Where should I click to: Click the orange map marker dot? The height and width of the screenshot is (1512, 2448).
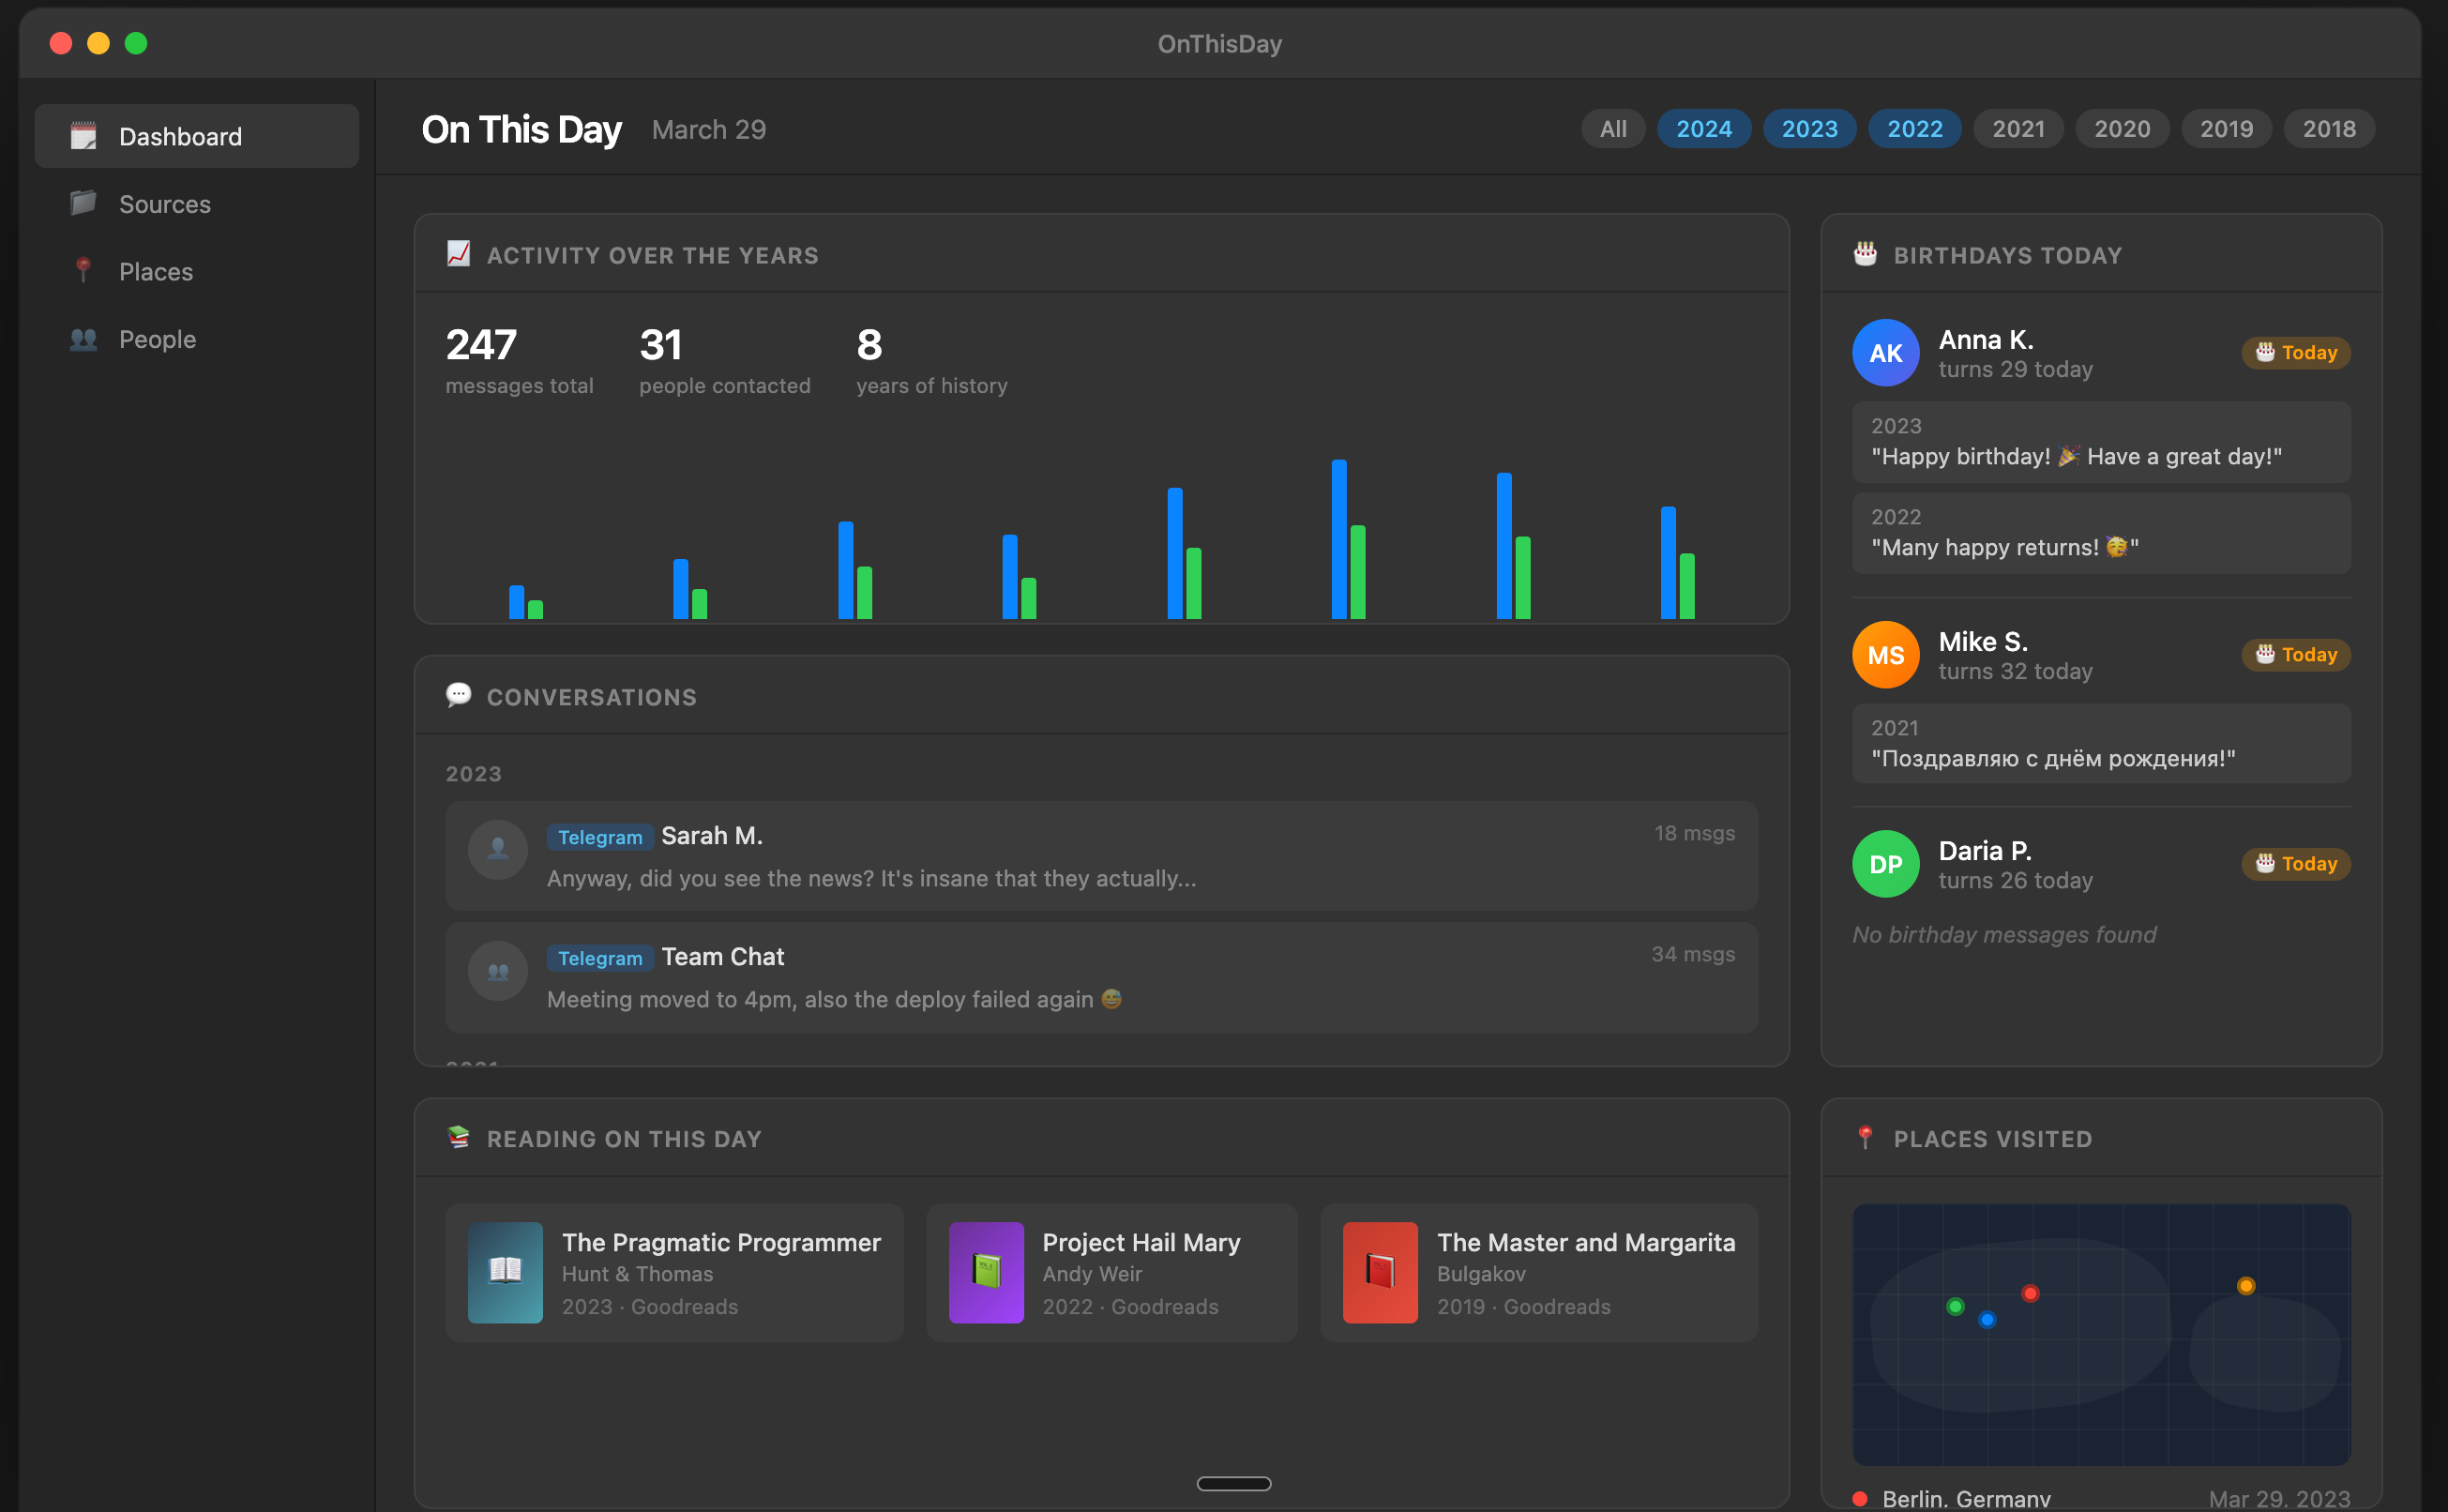pyautogui.click(x=2245, y=1286)
